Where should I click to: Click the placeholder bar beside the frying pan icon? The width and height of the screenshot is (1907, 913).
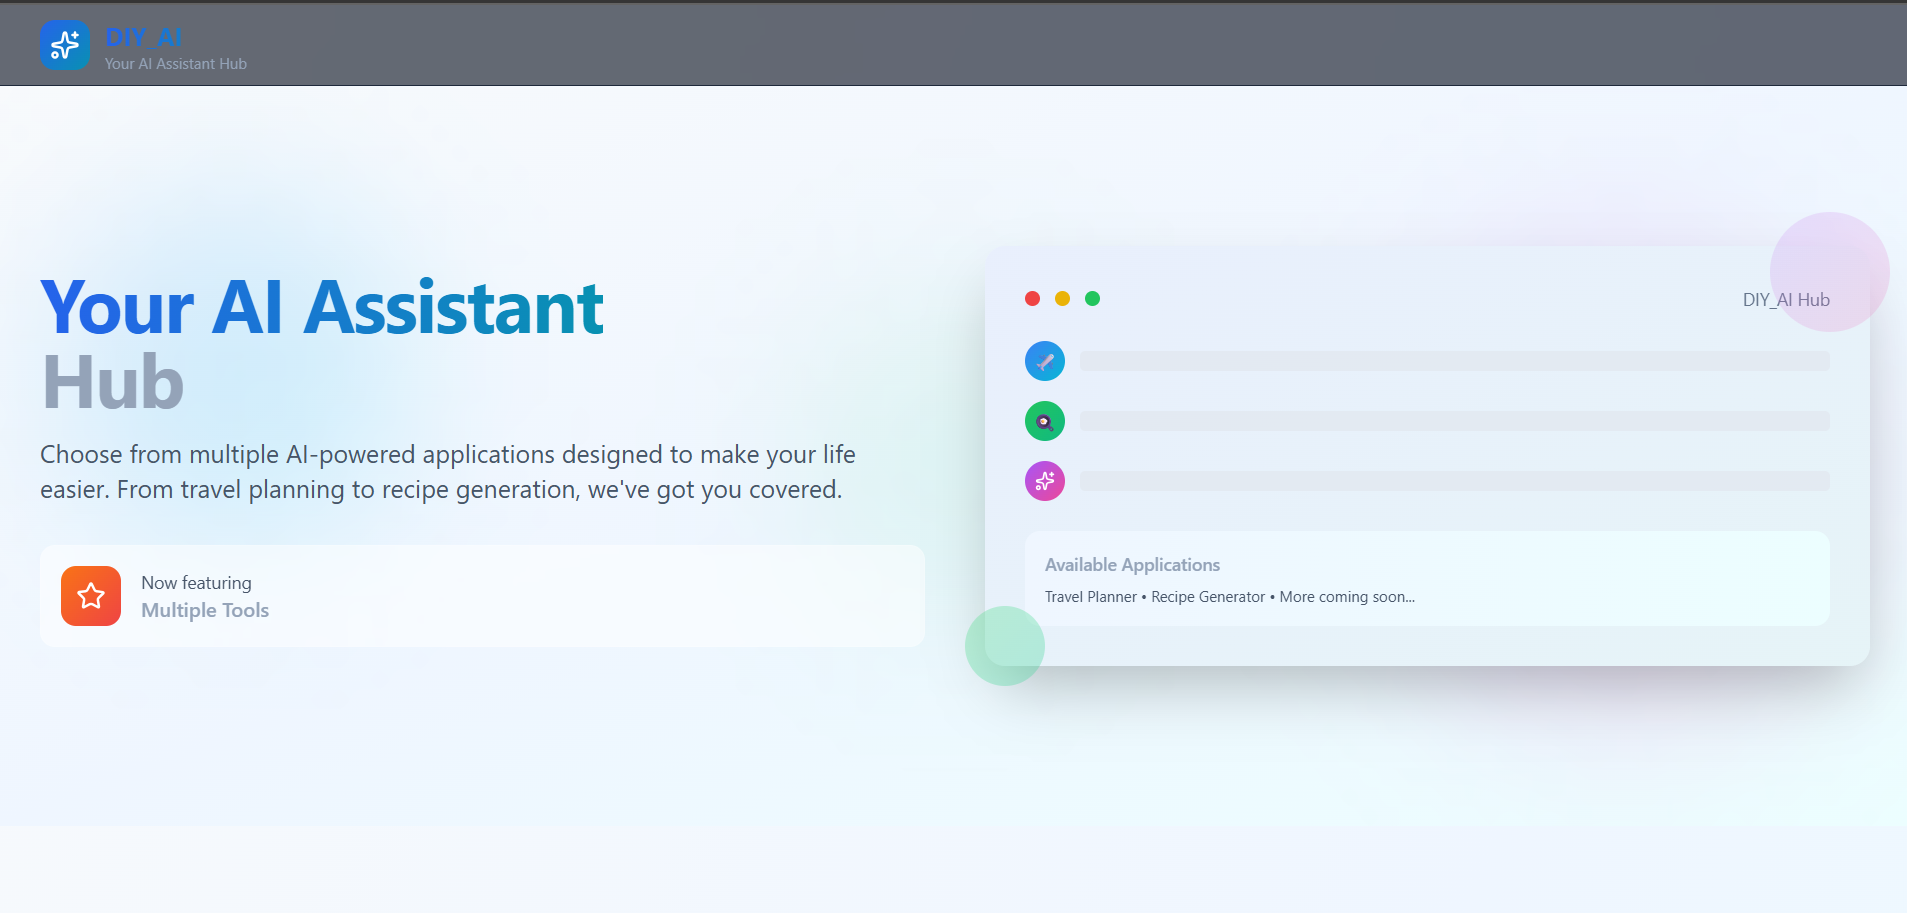(x=1454, y=421)
